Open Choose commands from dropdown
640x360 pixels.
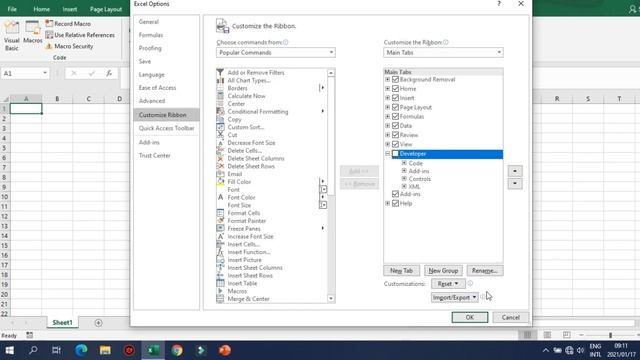(276, 53)
